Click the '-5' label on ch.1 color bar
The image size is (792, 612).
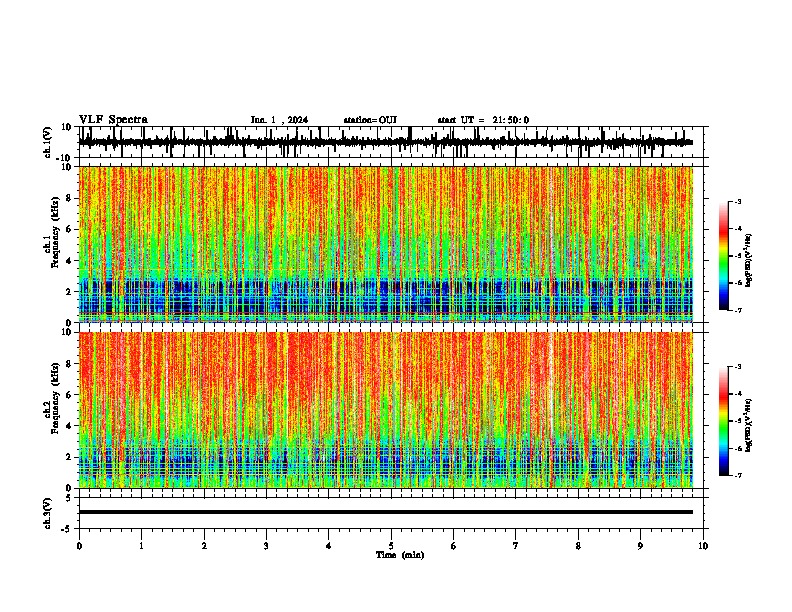(737, 256)
